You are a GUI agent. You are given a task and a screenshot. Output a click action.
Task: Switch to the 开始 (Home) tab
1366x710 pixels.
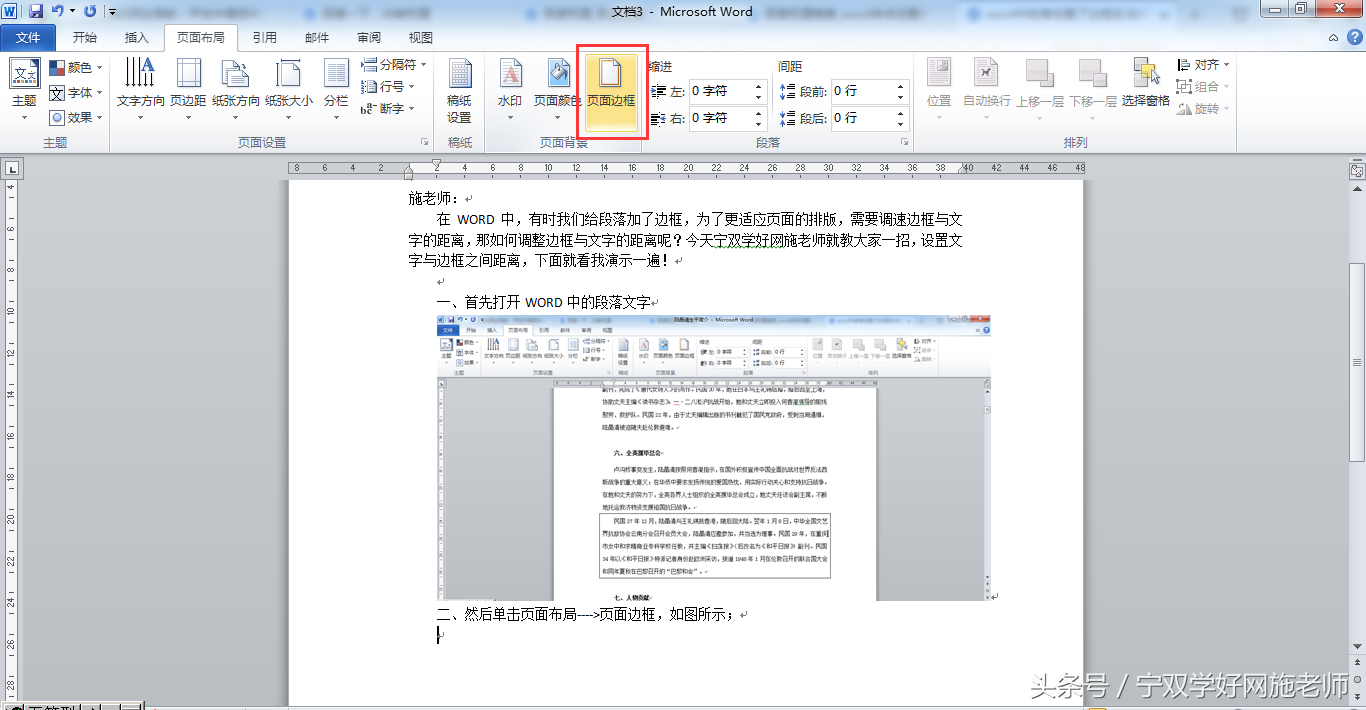tap(85, 38)
